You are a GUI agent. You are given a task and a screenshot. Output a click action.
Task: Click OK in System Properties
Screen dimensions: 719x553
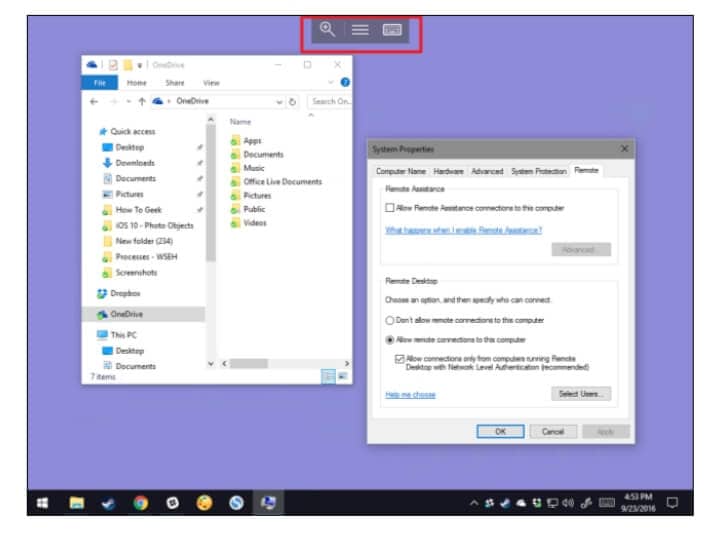coord(500,431)
